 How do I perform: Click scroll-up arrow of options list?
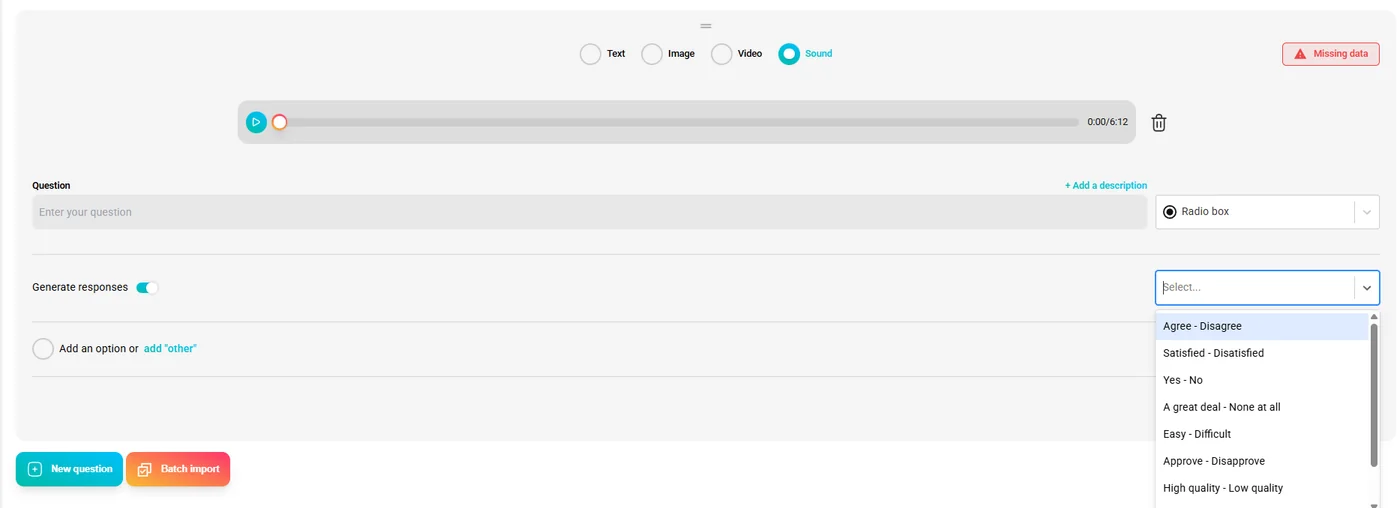[1374, 317]
